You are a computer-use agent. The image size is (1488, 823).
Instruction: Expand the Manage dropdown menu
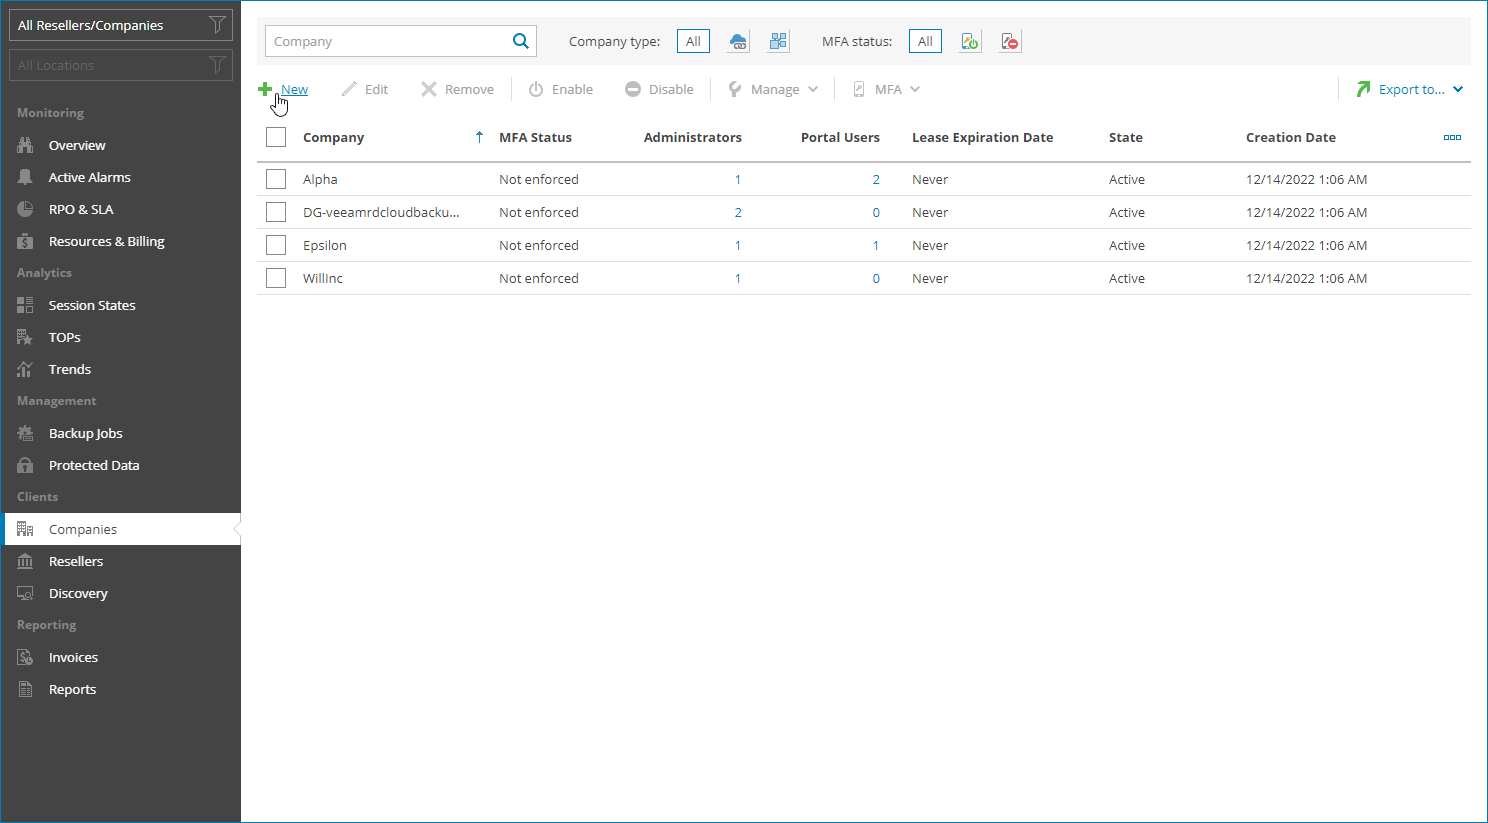(774, 89)
